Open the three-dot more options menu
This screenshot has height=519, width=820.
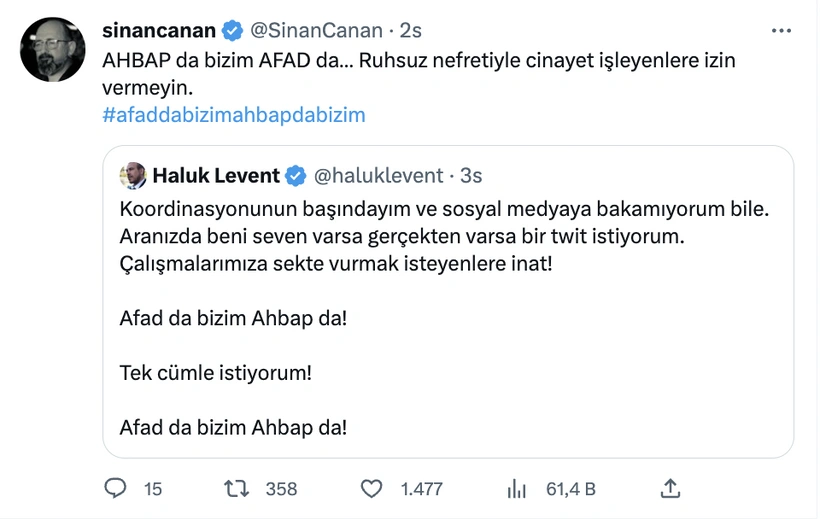click(x=782, y=31)
